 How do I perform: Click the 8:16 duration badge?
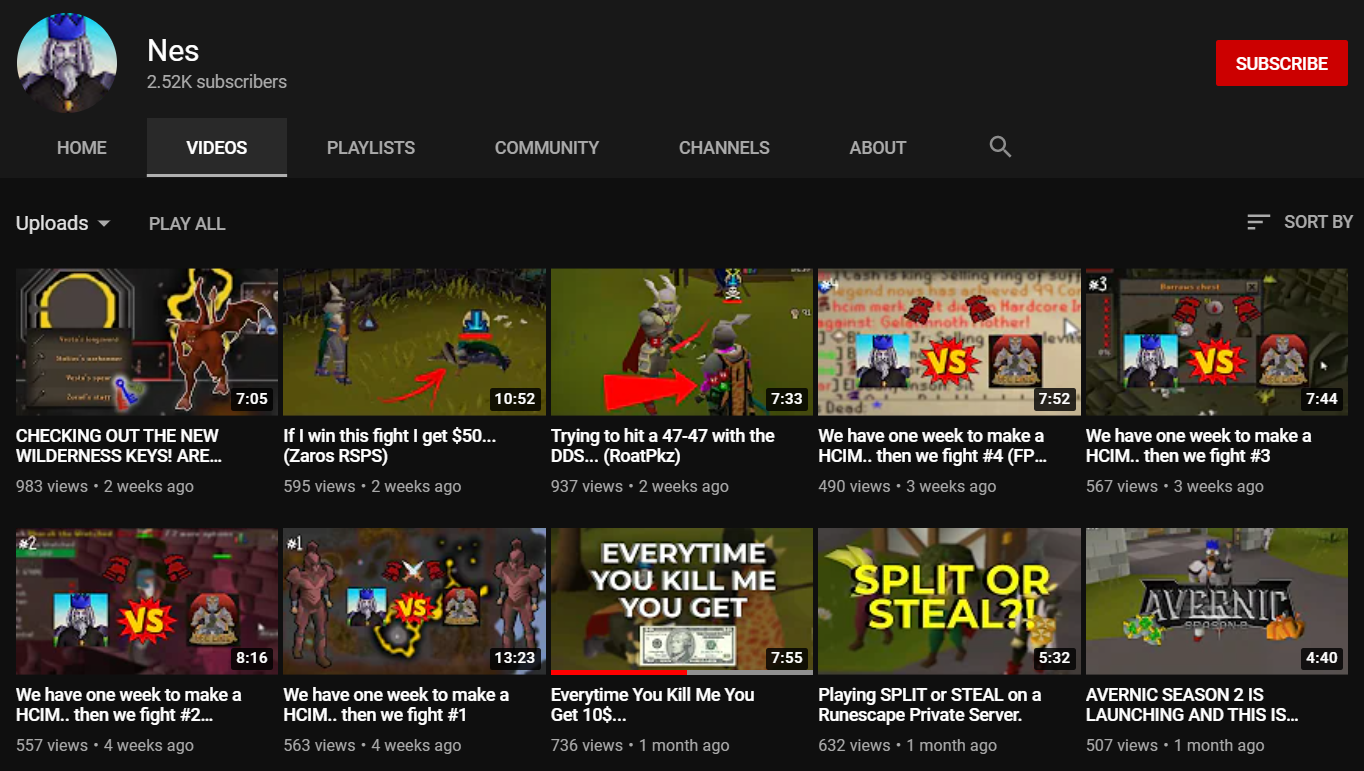click(x=251, y=658)
